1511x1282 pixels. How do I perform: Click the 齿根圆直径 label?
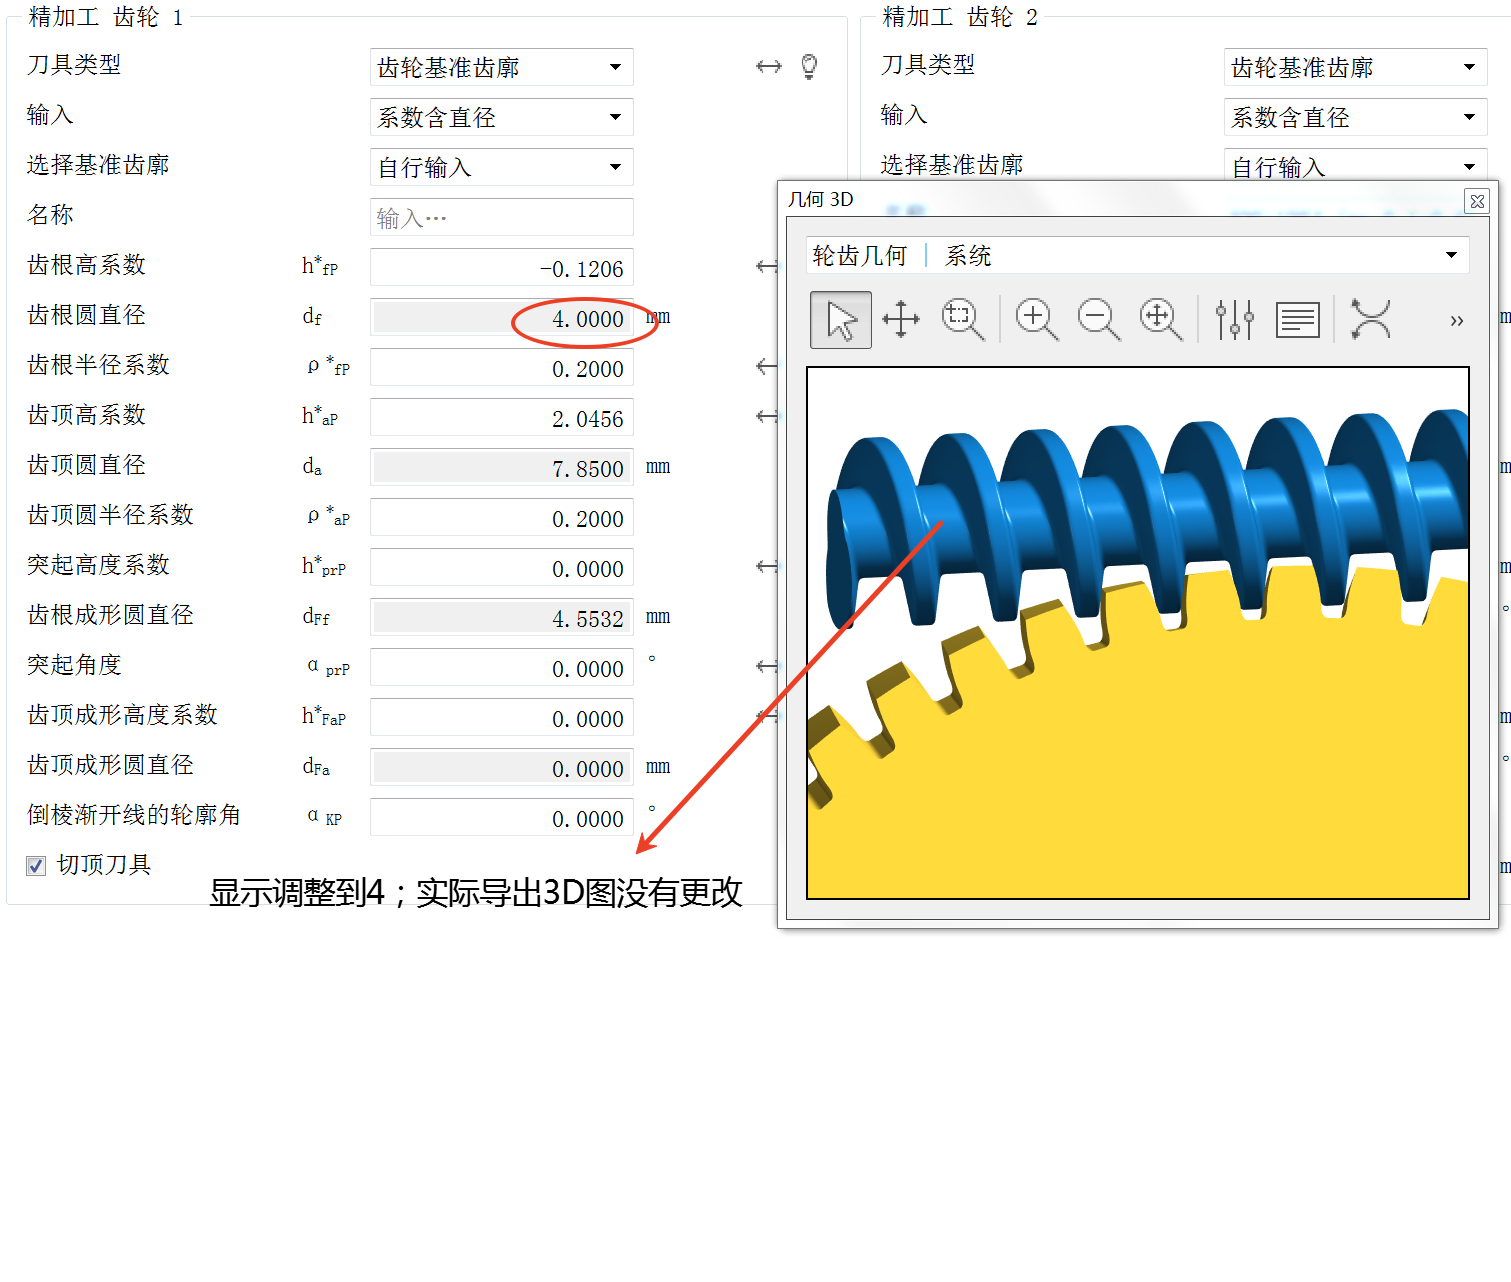87,315
